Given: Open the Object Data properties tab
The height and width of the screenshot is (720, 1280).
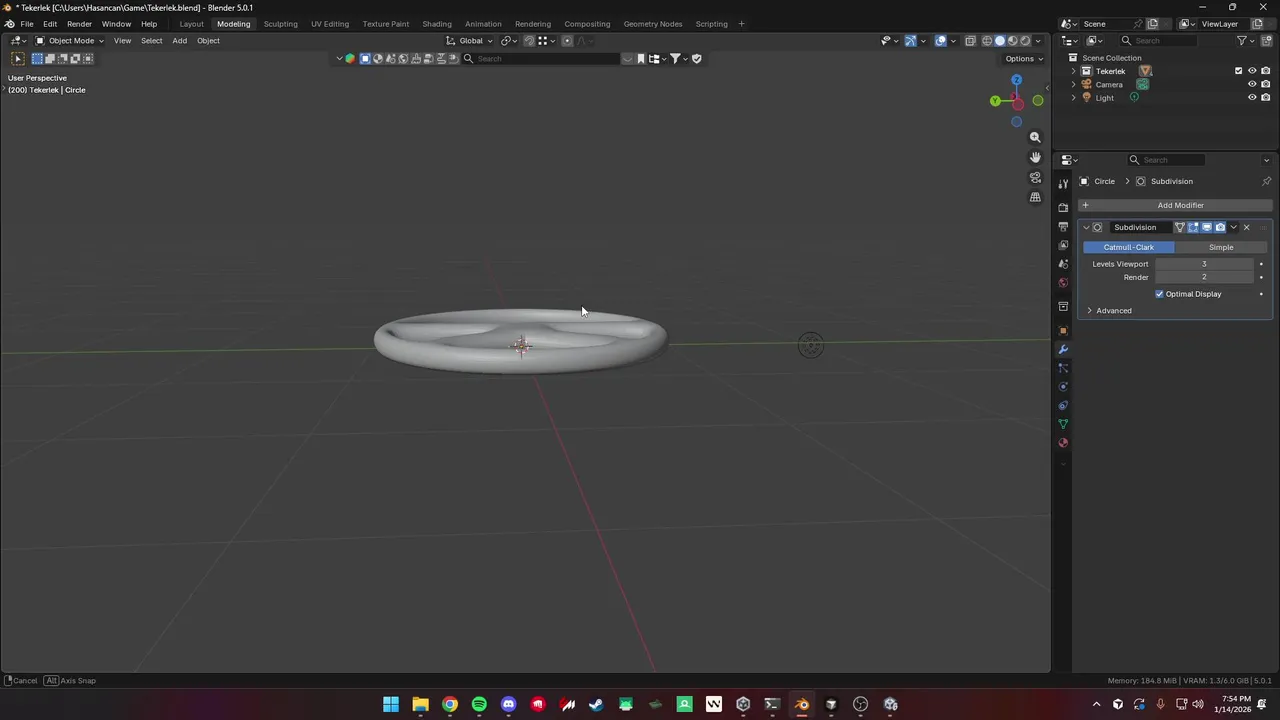Looking at the screenshot, I should [1063, 424].
